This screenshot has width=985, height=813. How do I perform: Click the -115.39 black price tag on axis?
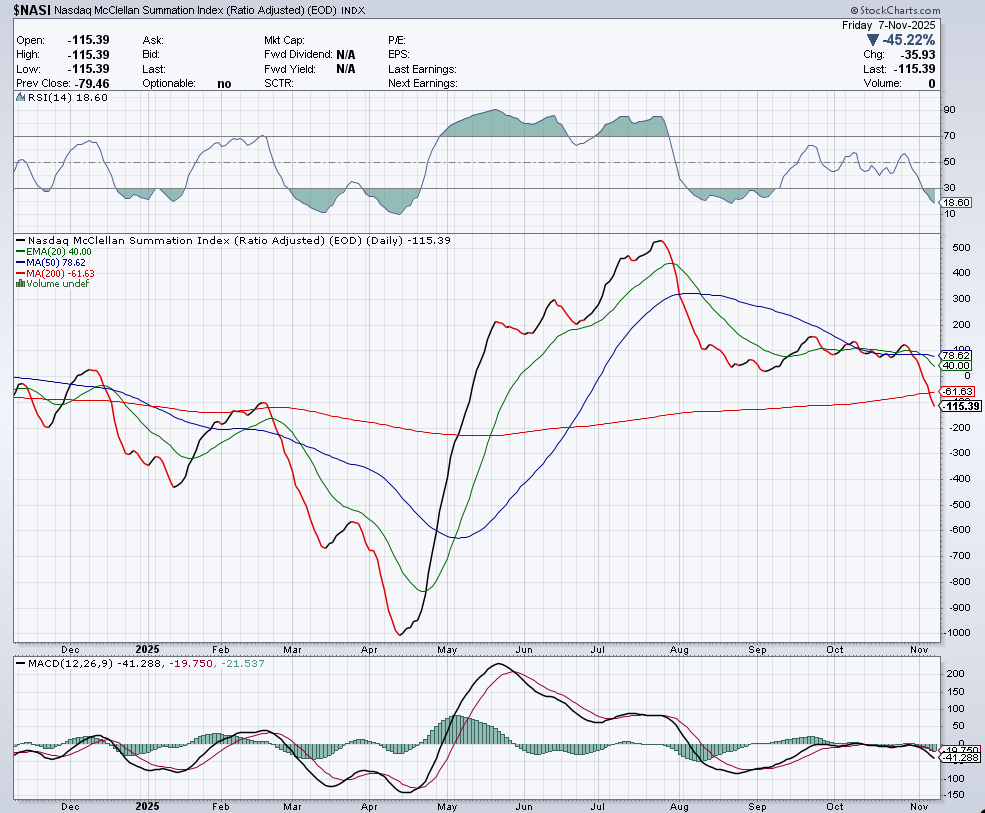click(961, 406)
